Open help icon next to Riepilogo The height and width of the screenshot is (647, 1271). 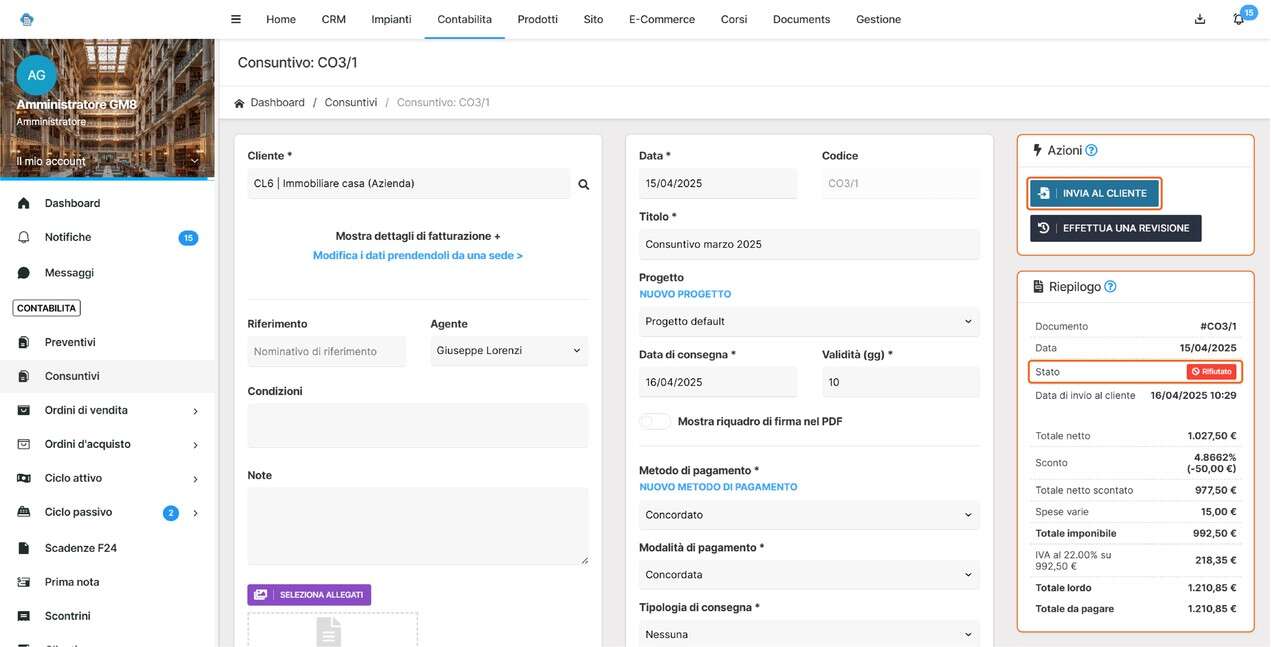(x=1110, y=287)
